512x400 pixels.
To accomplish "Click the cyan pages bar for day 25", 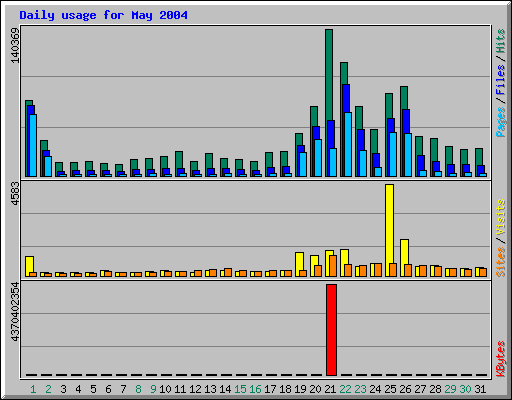I will [x=393, y=154].
